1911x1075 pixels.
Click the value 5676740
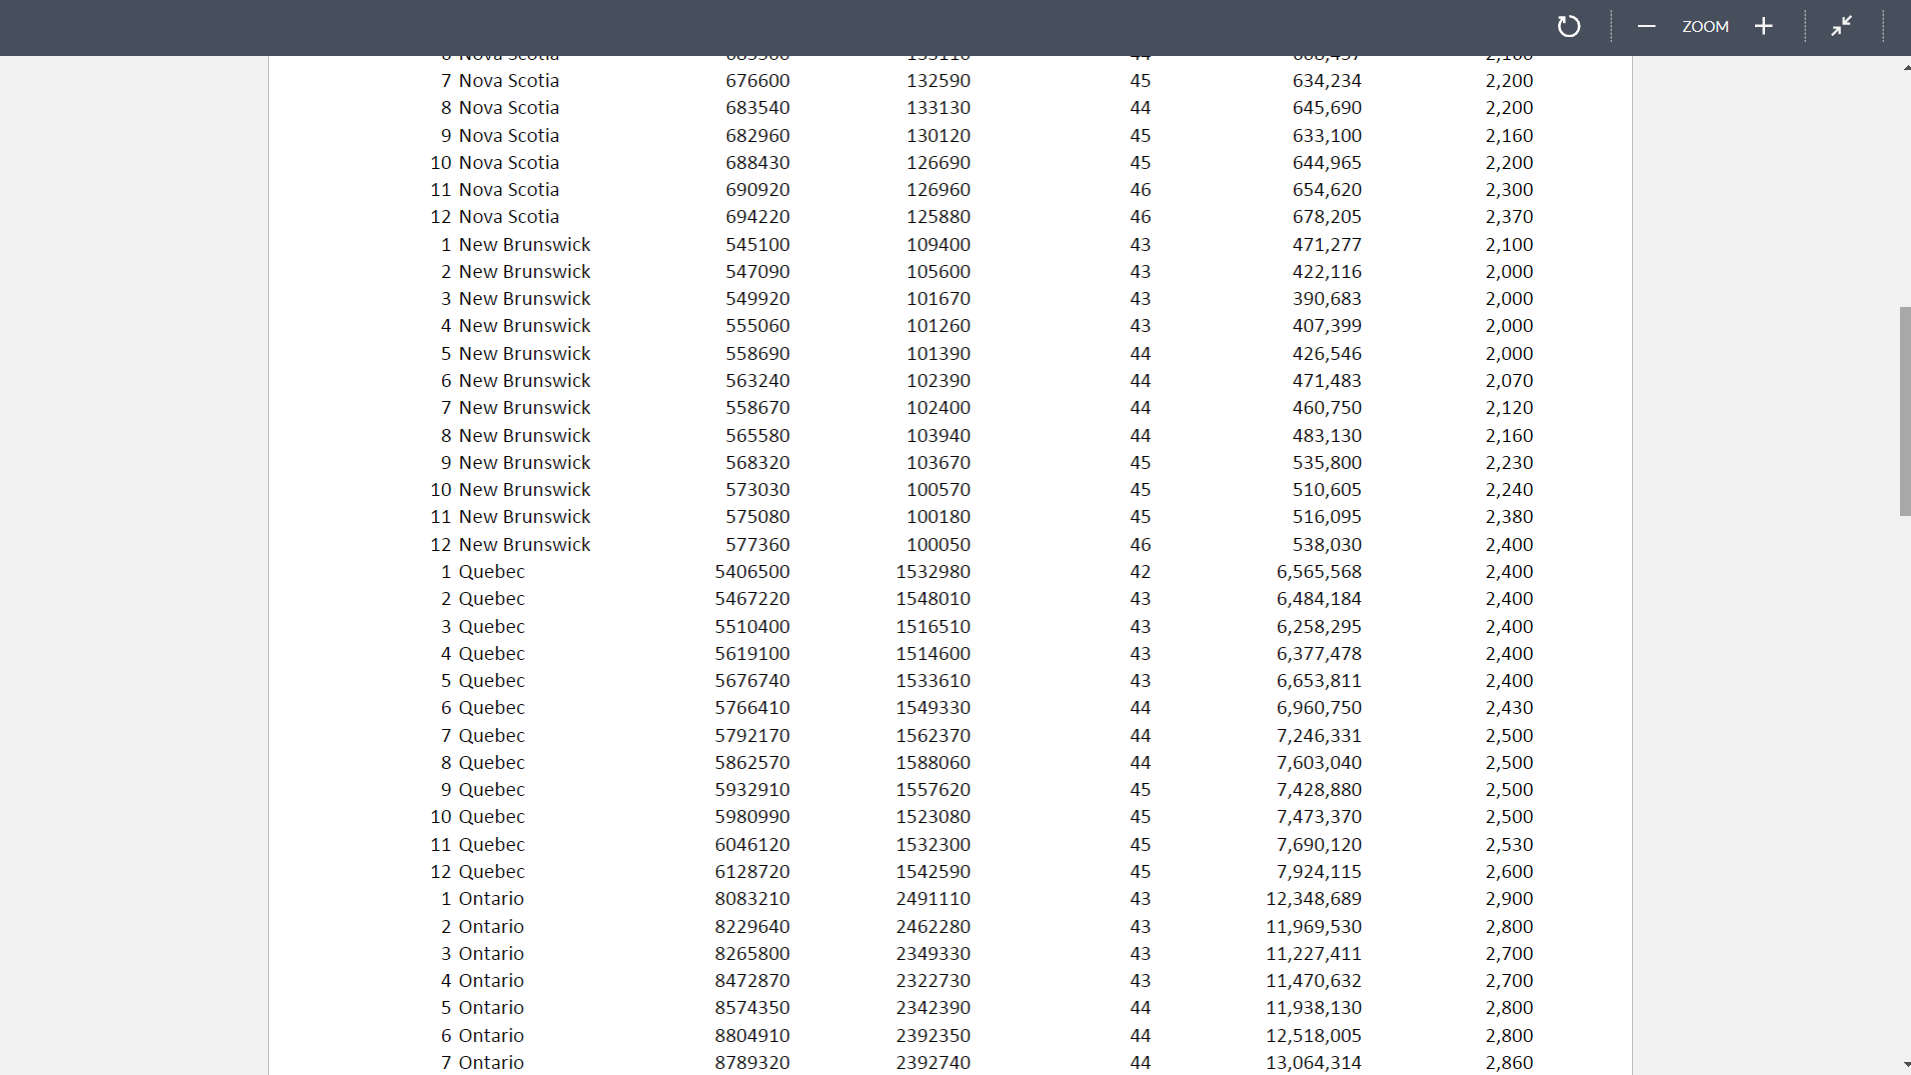[752, 681]
